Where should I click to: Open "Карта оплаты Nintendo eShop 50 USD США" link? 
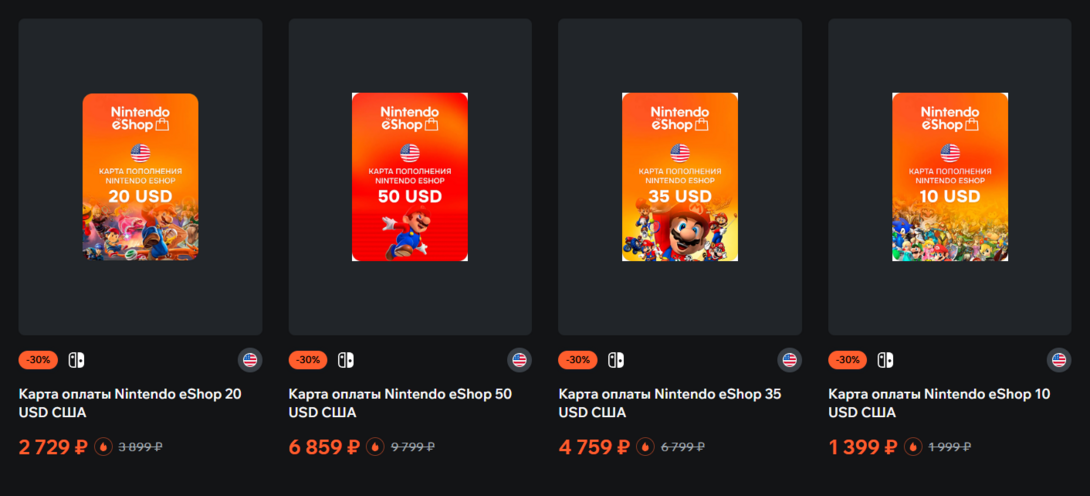(399, 403)
